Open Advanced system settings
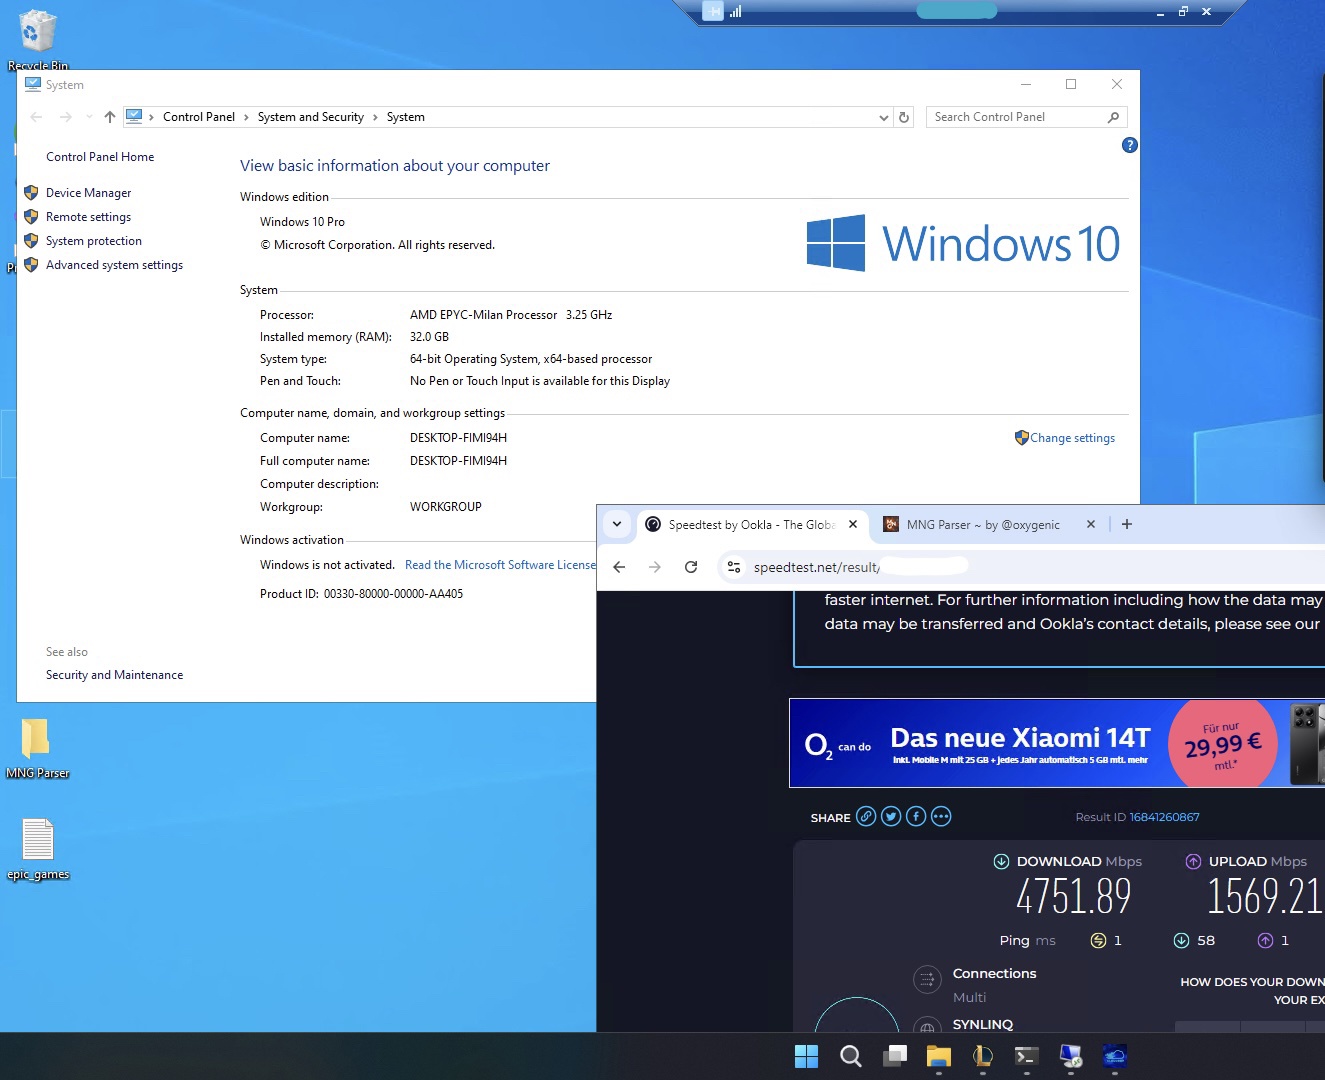 tap(114, 265)
